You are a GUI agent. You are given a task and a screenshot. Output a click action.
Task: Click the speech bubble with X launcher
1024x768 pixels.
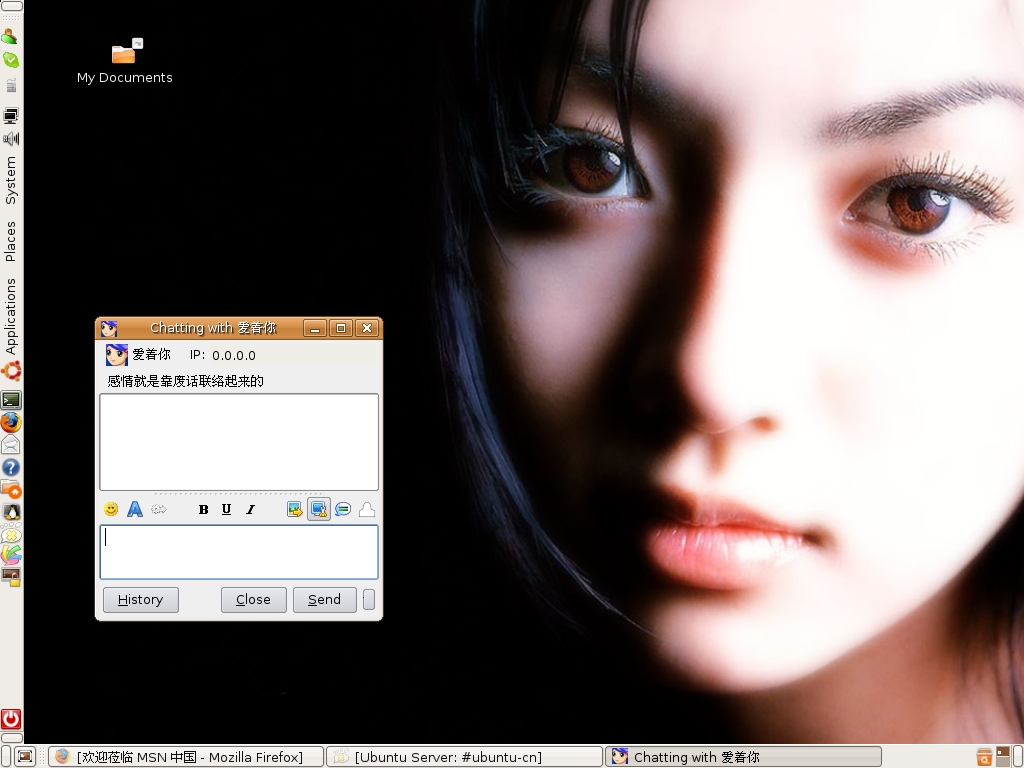11,534
